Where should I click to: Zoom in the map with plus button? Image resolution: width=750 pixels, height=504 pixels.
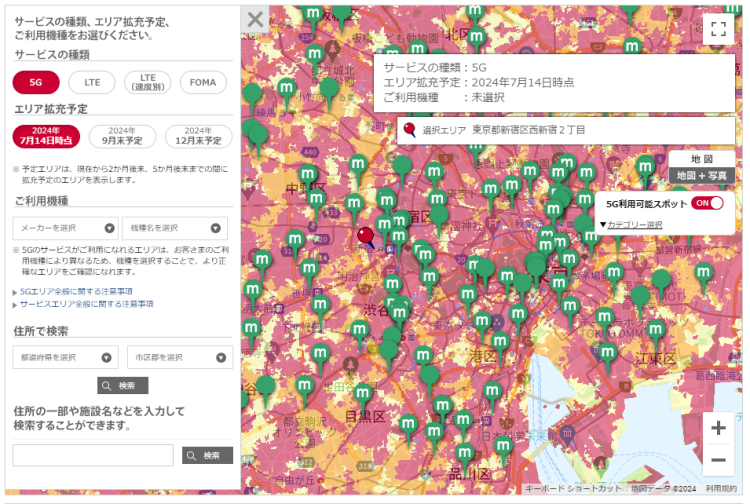point(718,427)
